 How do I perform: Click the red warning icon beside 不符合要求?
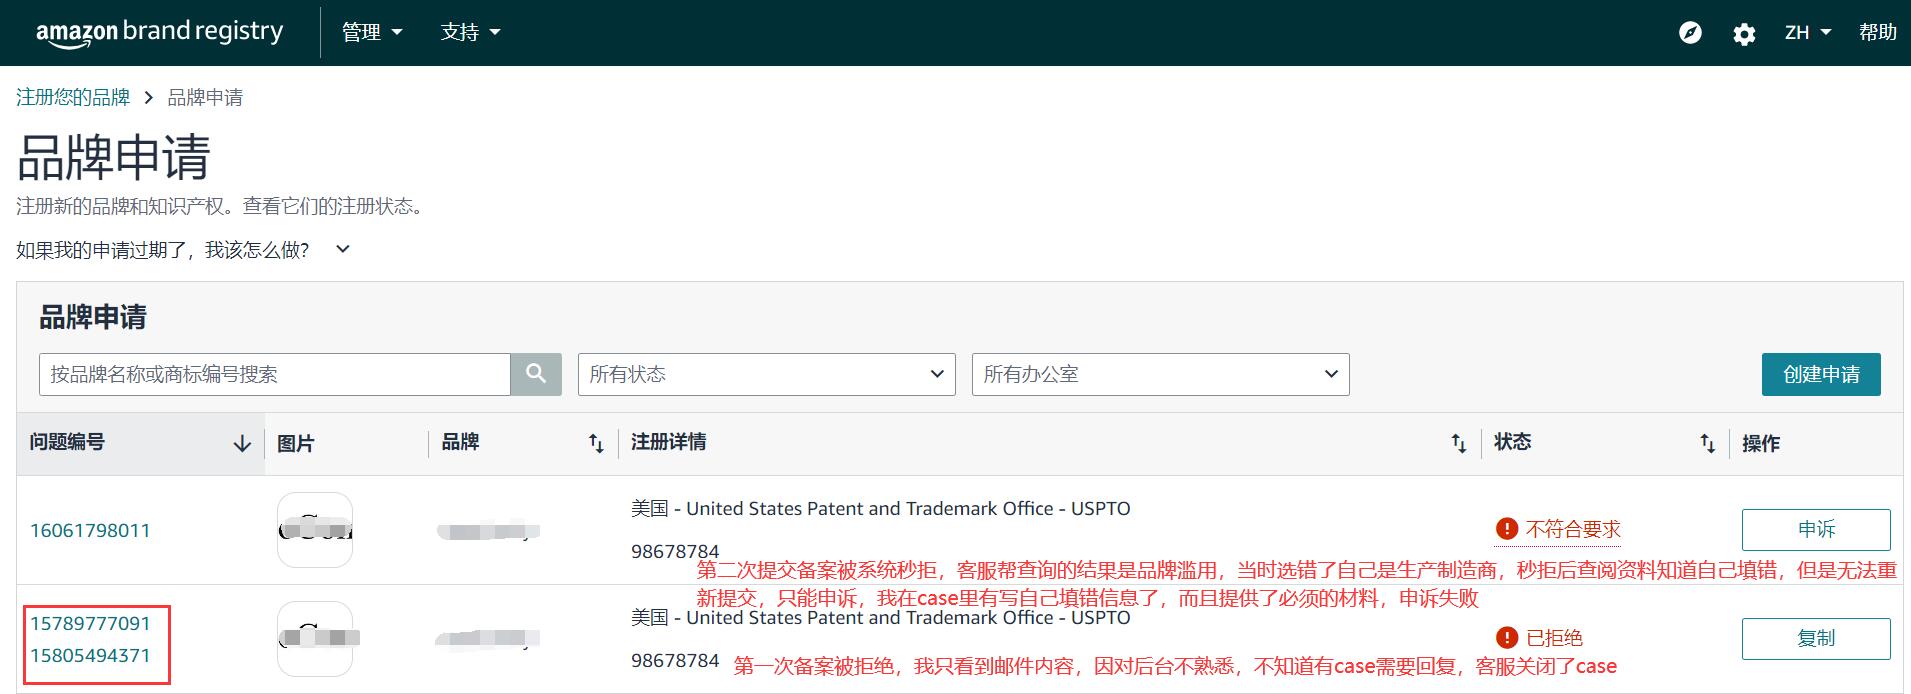[1506, 529]
